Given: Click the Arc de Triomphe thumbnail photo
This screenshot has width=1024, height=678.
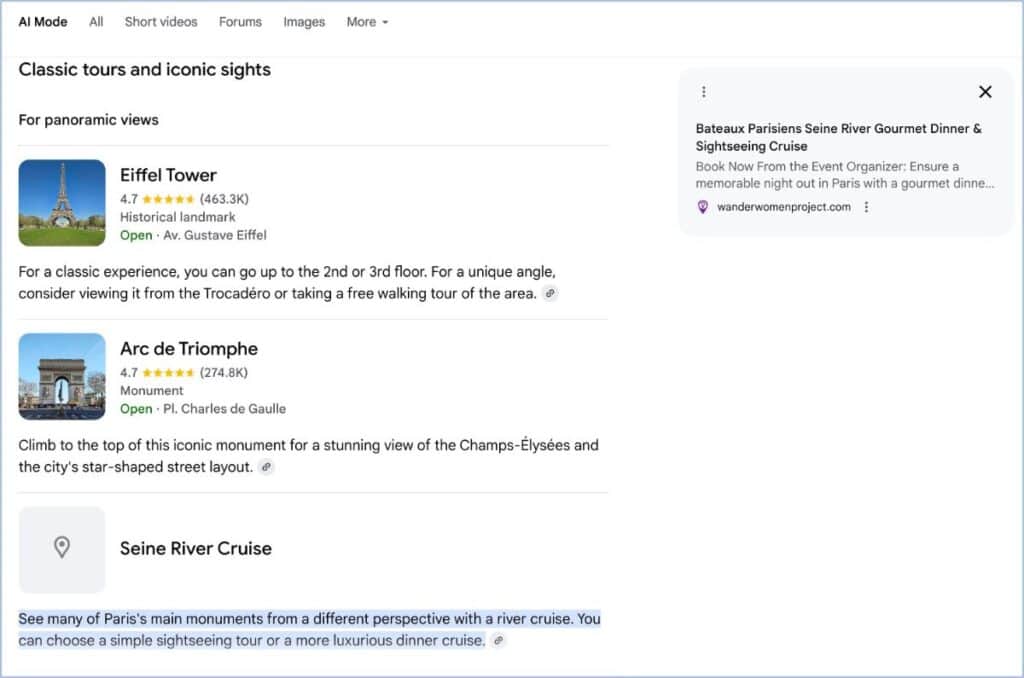Looking at the screenshot, I should tap(62, 376).
